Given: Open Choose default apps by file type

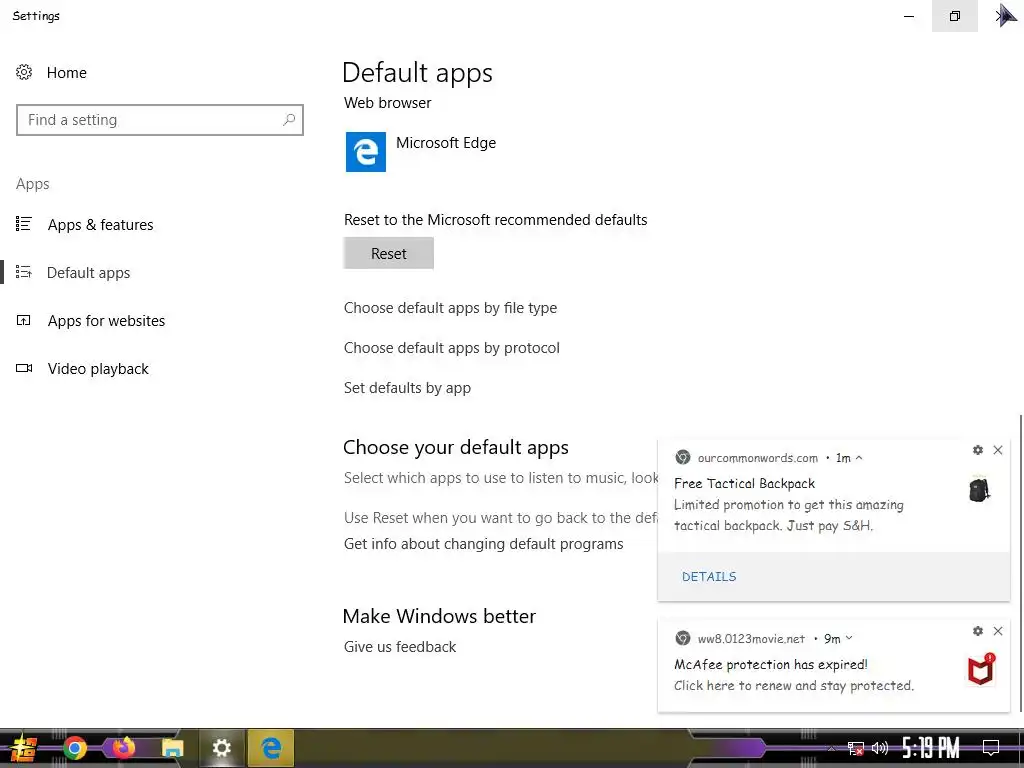Looking at the screenshot, I should pos(451,308).
